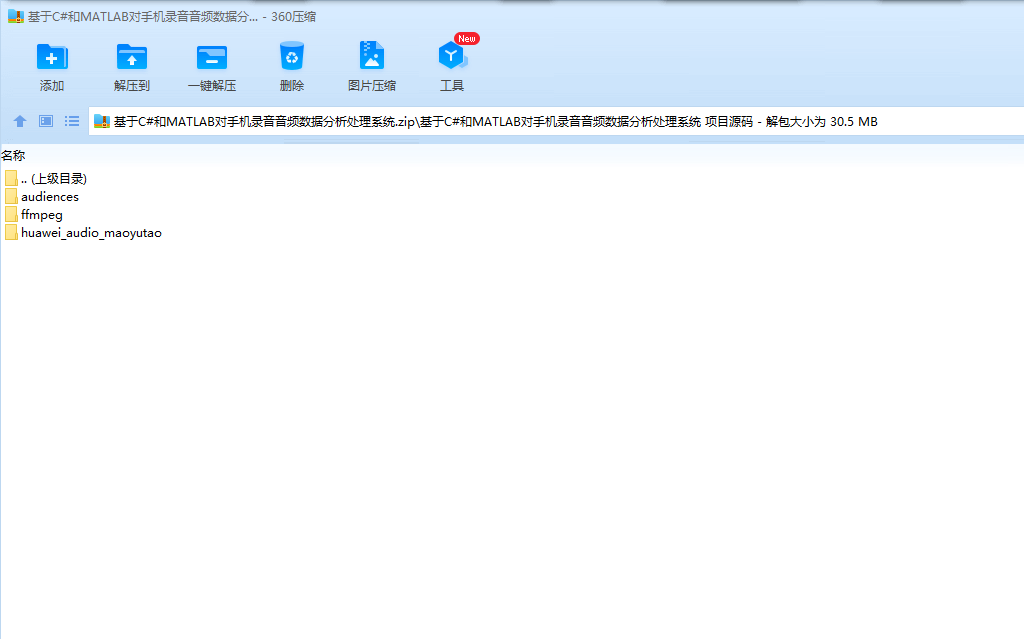
Task: Click the folder icon beside huawei_audio_maoyutao
Action: pos(11,233)
